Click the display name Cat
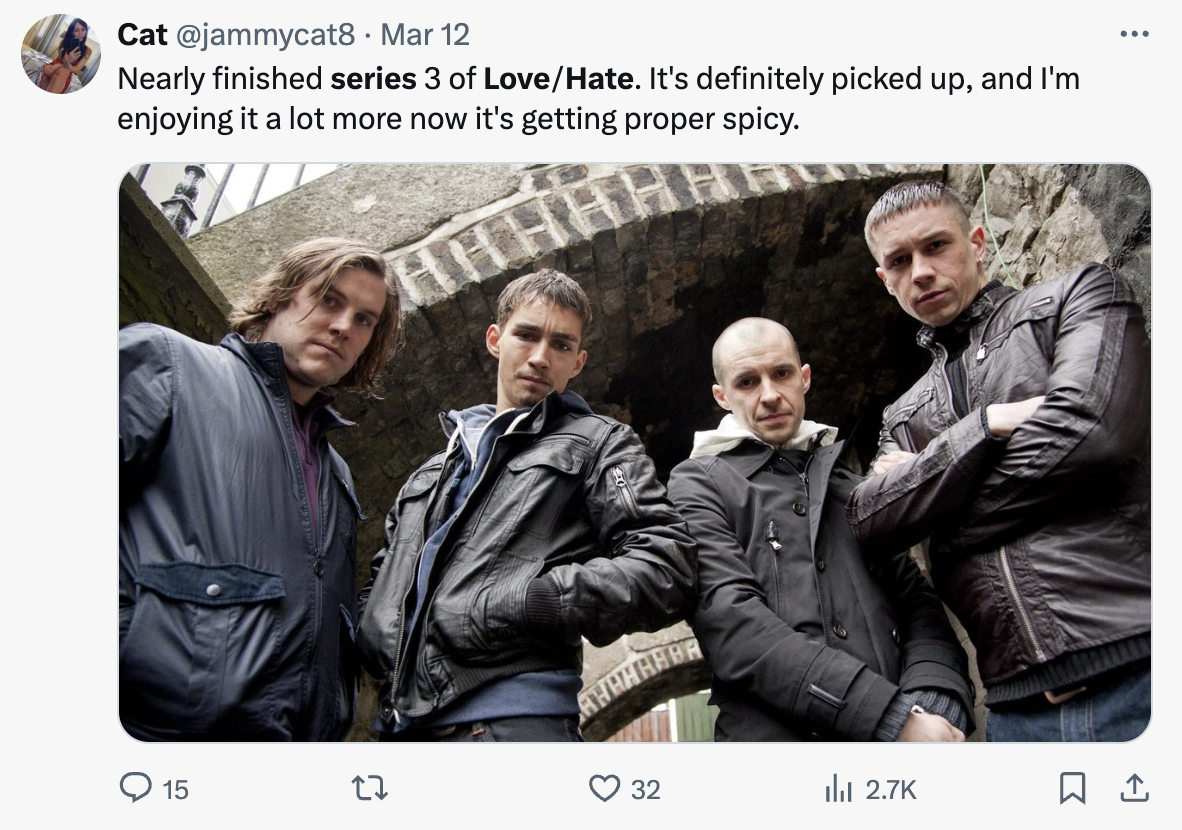1182x830 pixels. coord(142,35)
